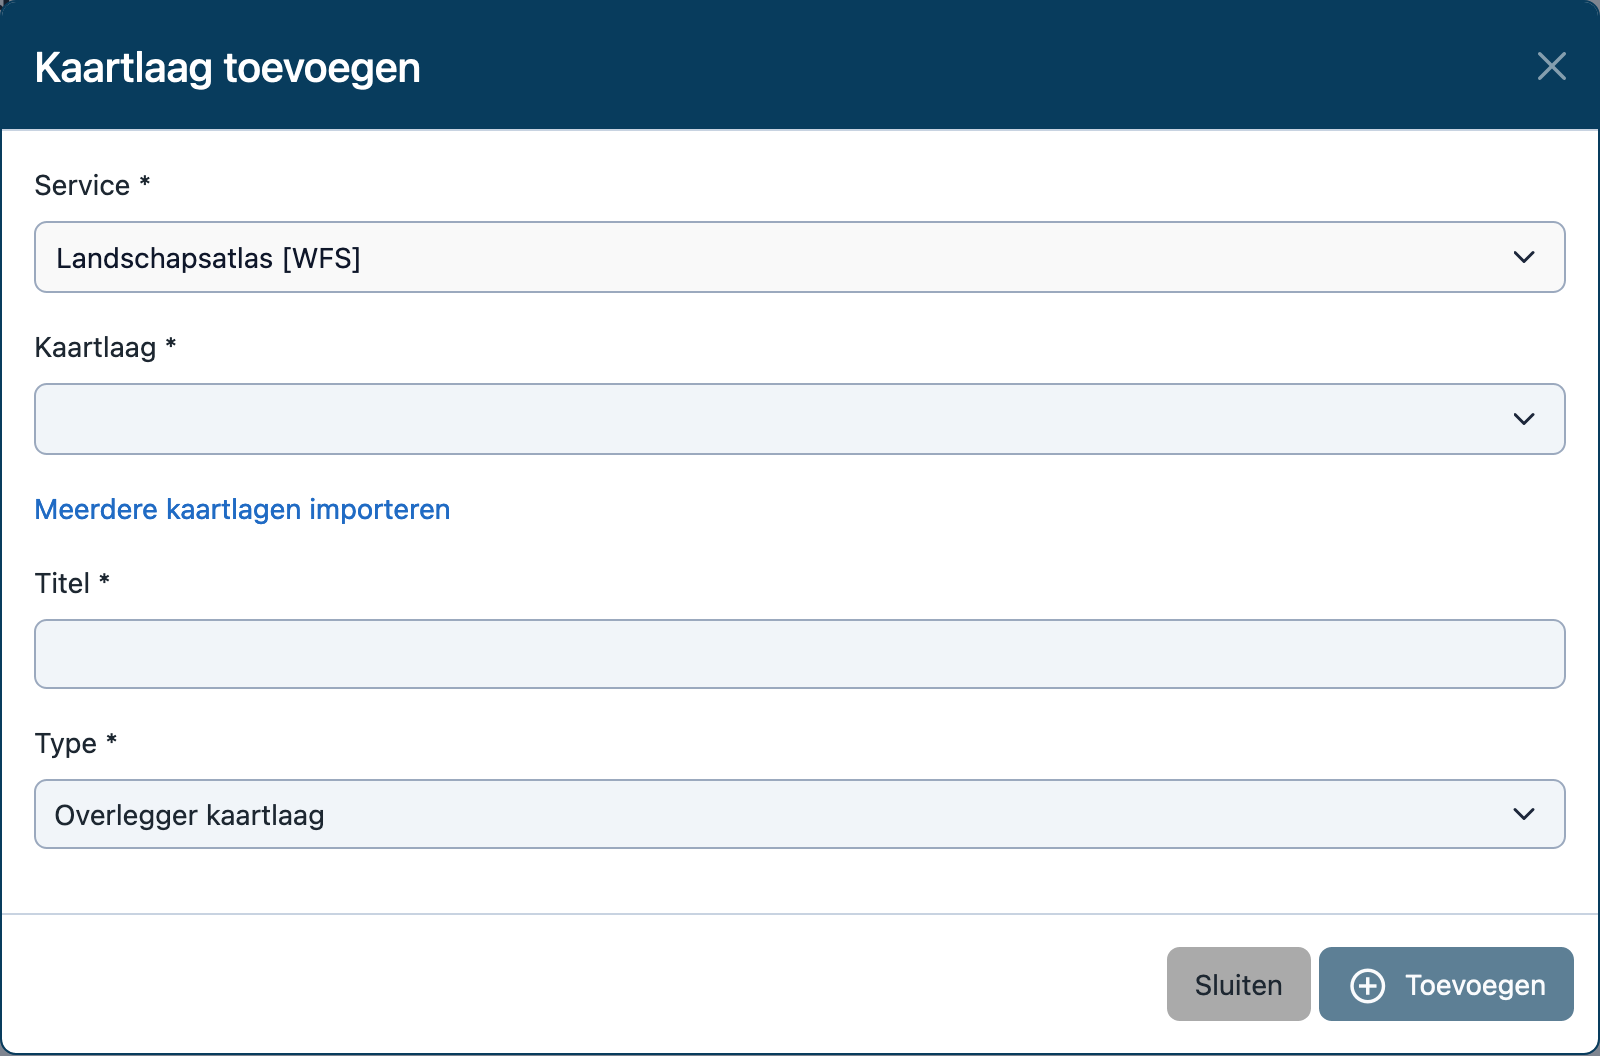Click the chevron arrow on Type dropdown
This screenshot has width=1600, height=1056.
[x=1523, y=814]
